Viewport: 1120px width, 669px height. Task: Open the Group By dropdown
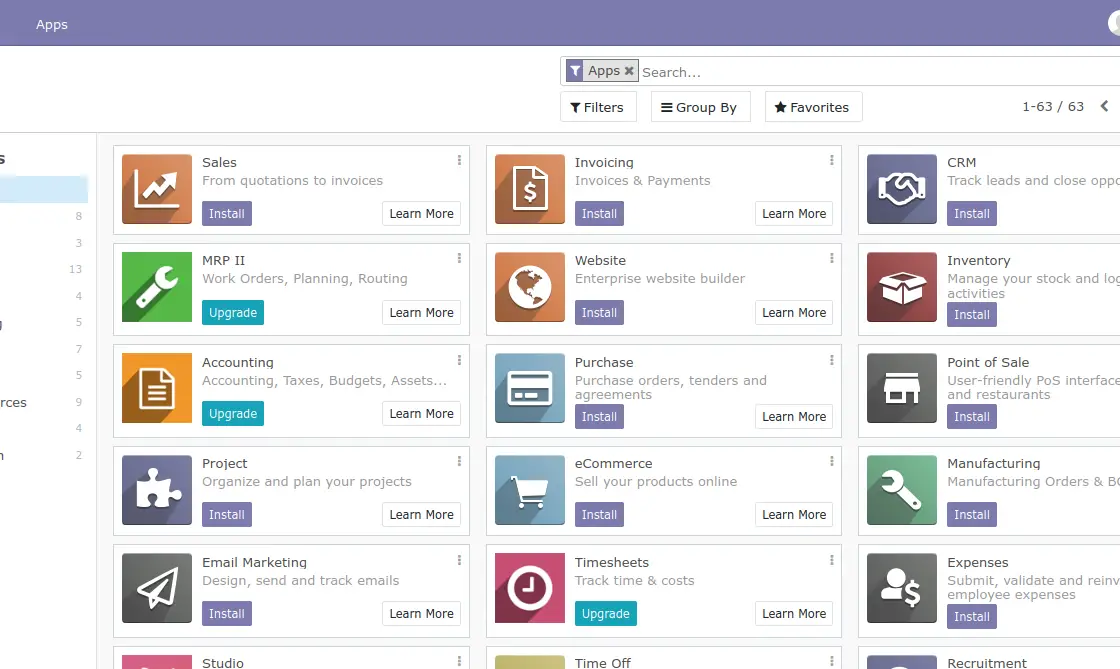click(x=700, y=107)
